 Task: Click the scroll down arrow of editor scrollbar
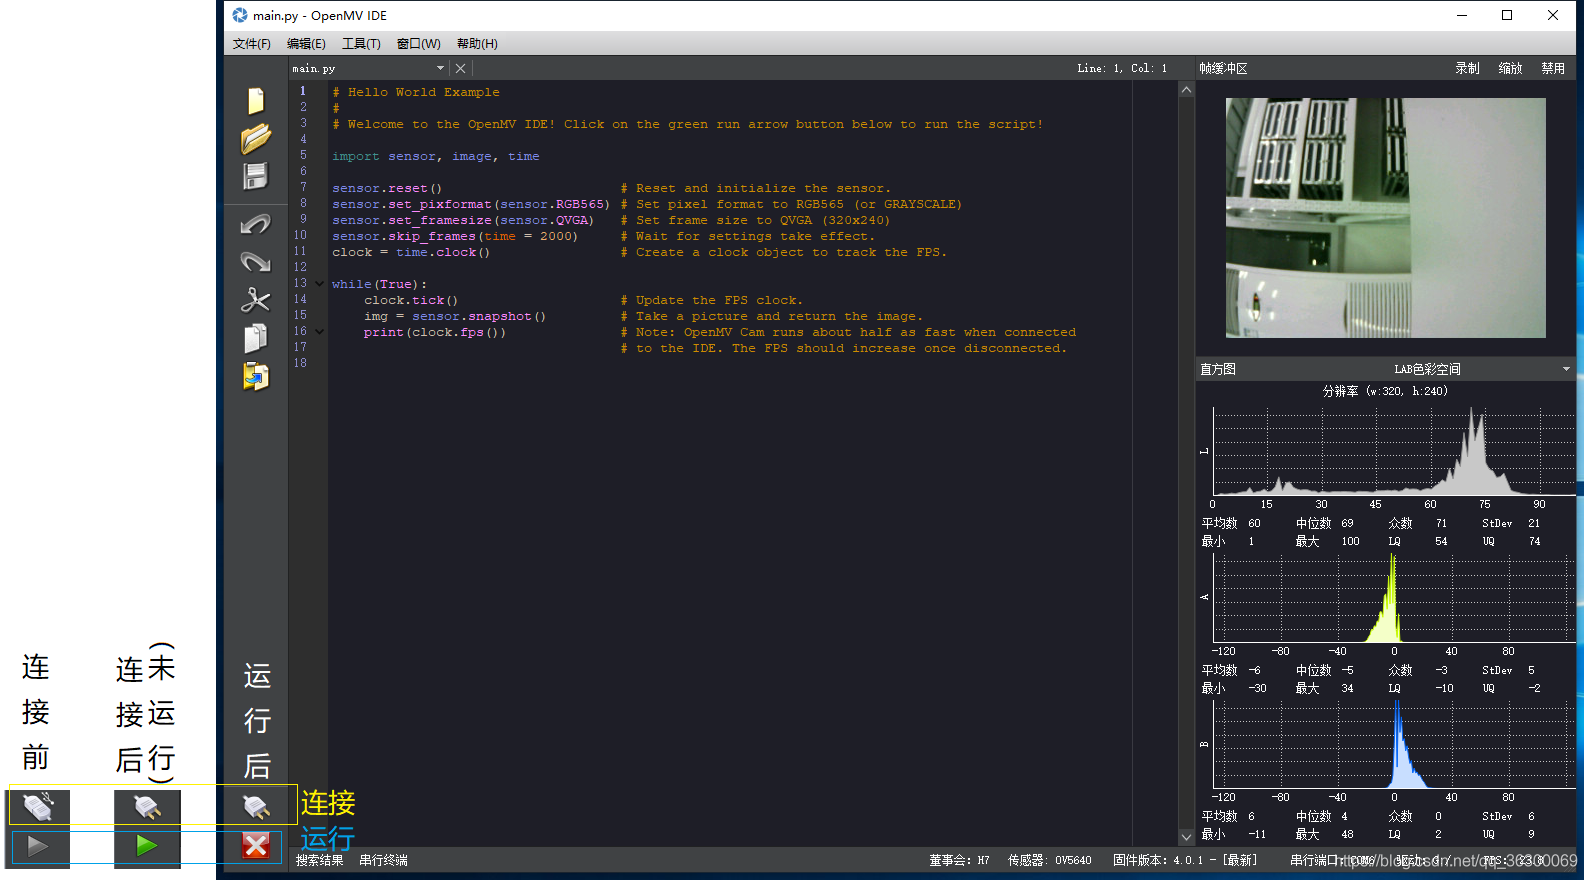click(1186, 837)
